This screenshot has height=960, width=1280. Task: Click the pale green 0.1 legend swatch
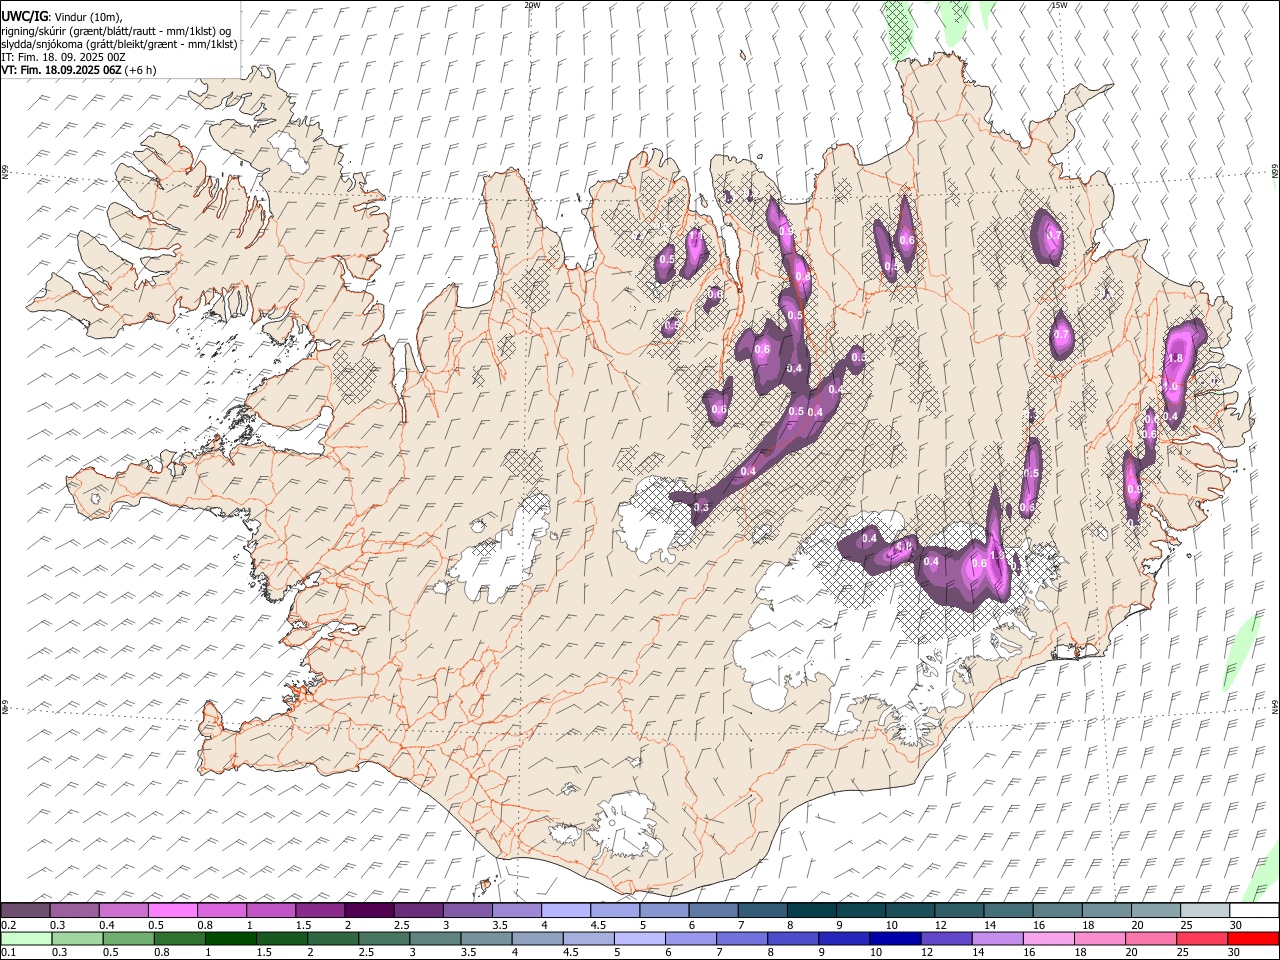click(27, 938)
